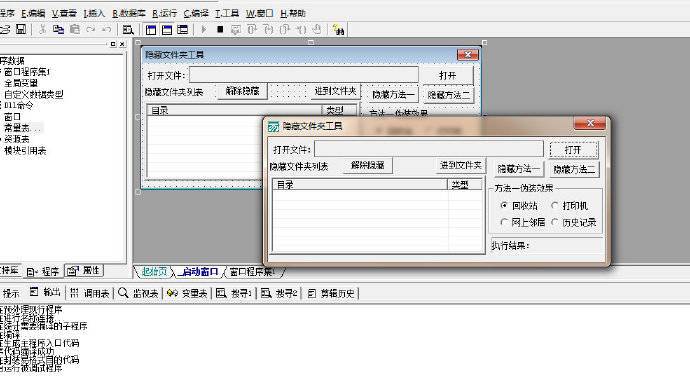Select 打开文件 edit box in design window
Viewport: 690px width, 379px height.
(304, 75)
